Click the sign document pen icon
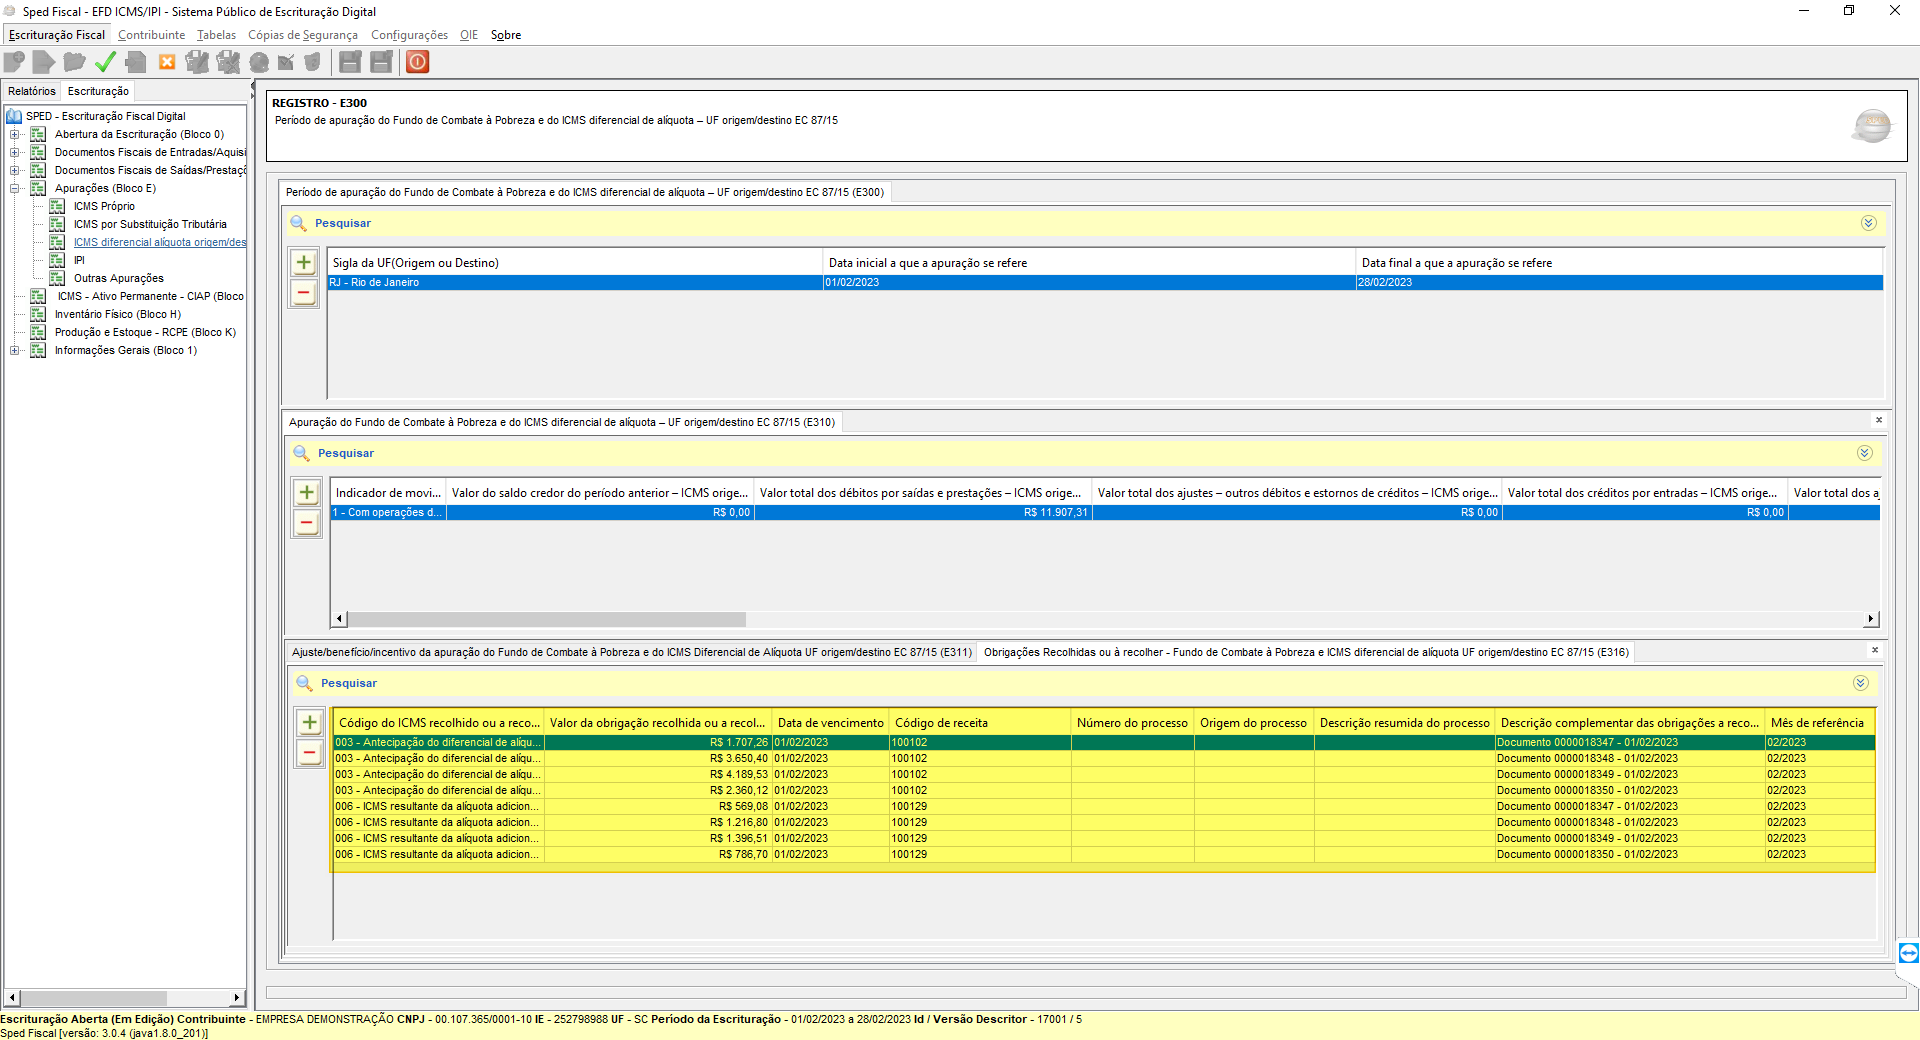 point(197,62)
